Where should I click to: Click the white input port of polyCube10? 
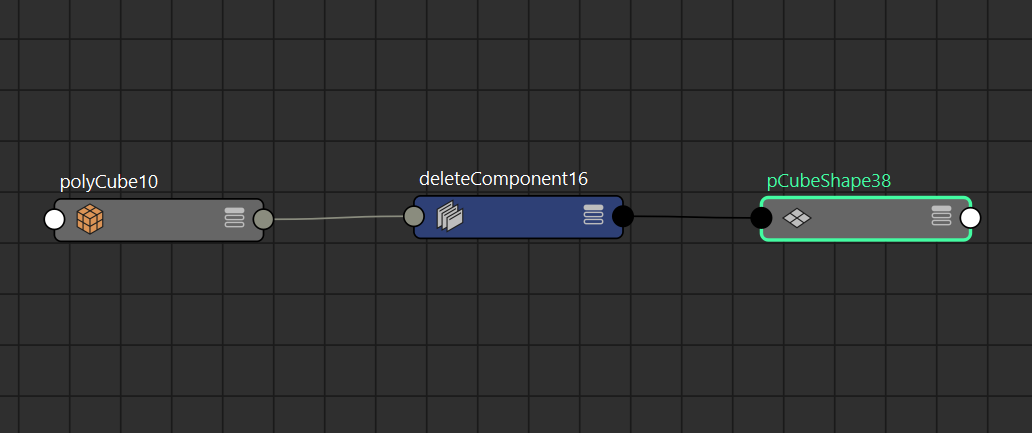click(x=55, y=219)
